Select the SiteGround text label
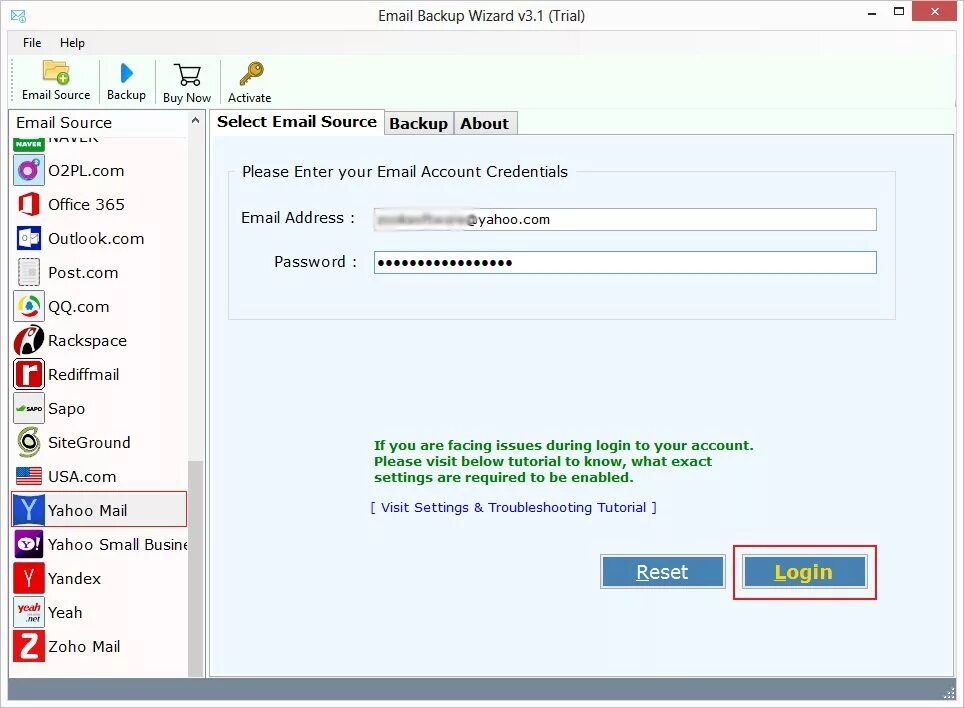 tap(89, 442)
